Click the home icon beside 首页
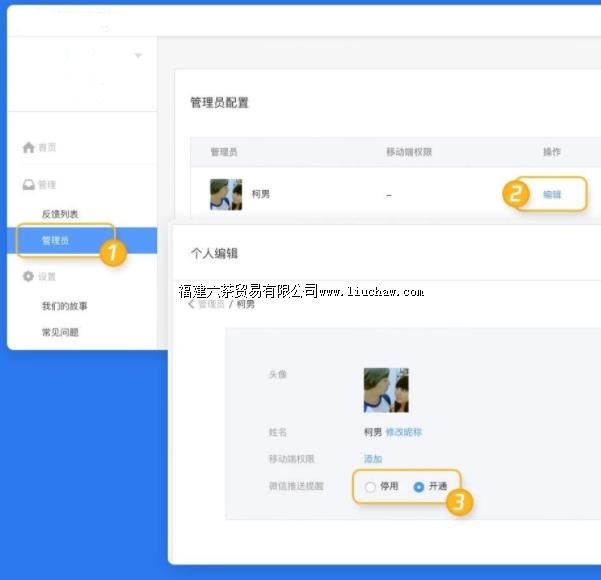This screenshot has width=601, height=580. (28, 147)
